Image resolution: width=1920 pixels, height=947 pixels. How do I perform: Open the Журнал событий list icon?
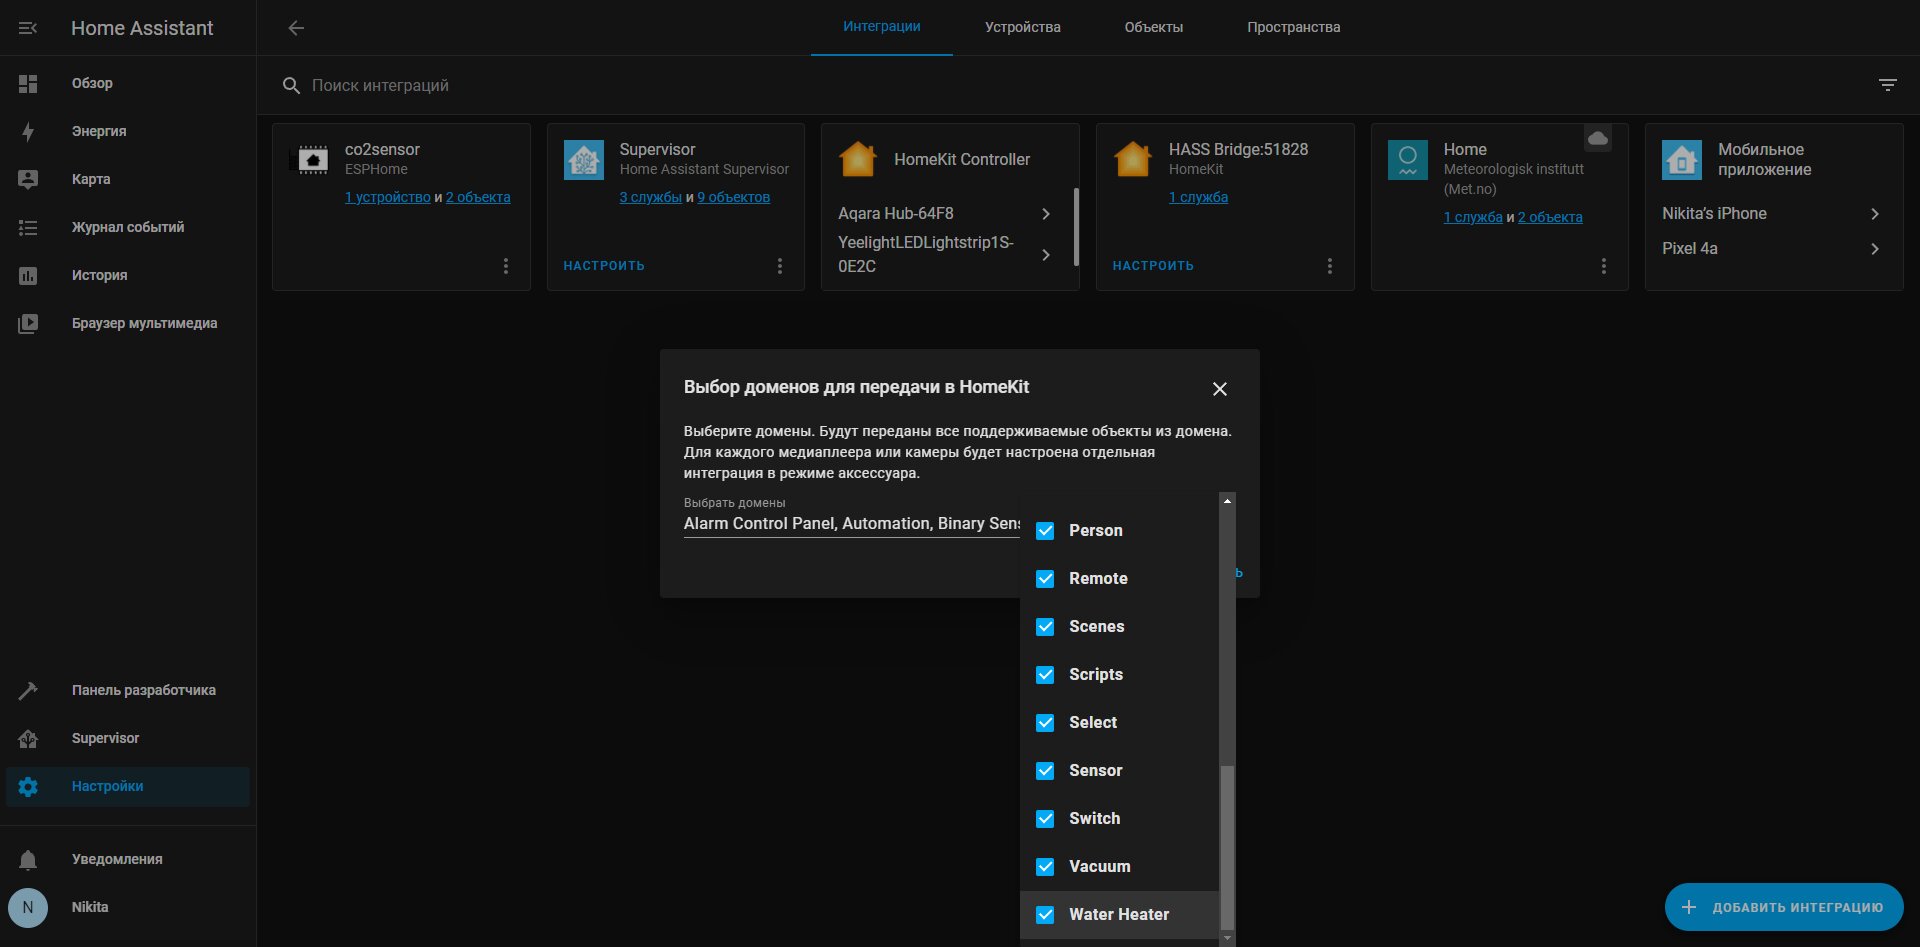(x=28, y=227)
